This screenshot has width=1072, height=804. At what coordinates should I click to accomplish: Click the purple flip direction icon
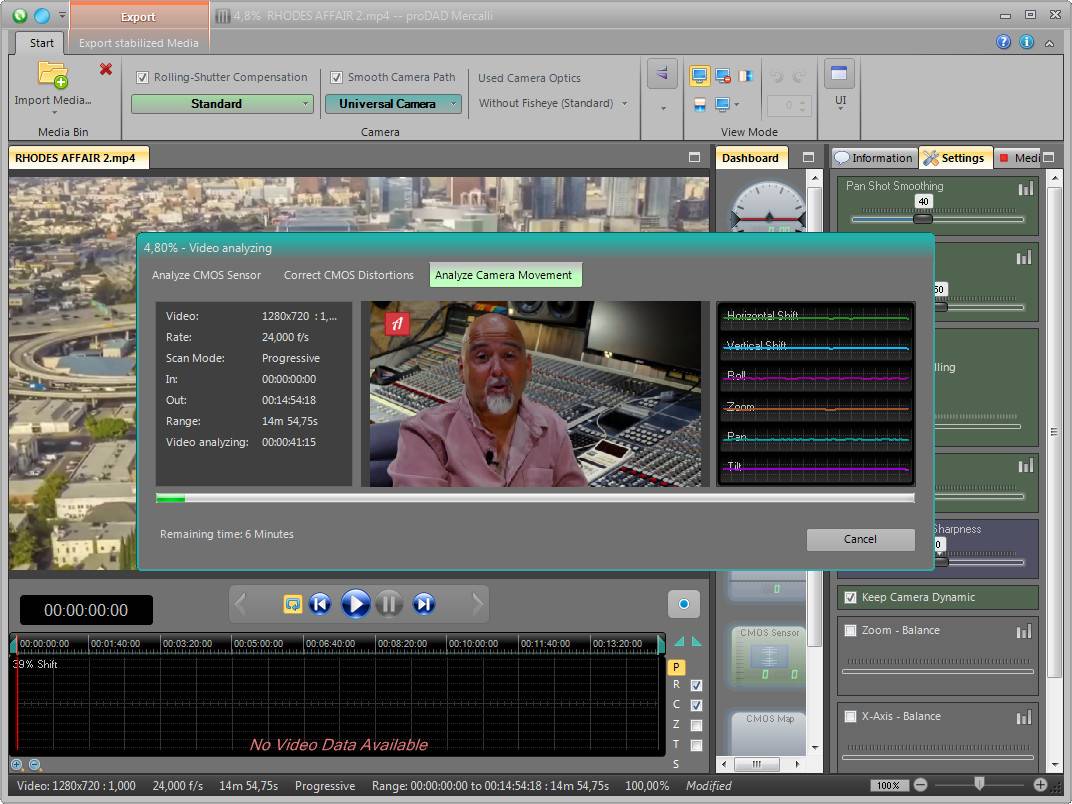[x=662, y=74]
